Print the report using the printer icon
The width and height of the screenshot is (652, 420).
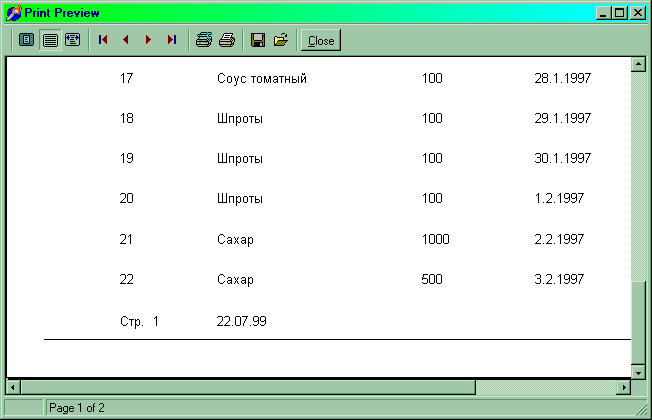click(227, 40)
